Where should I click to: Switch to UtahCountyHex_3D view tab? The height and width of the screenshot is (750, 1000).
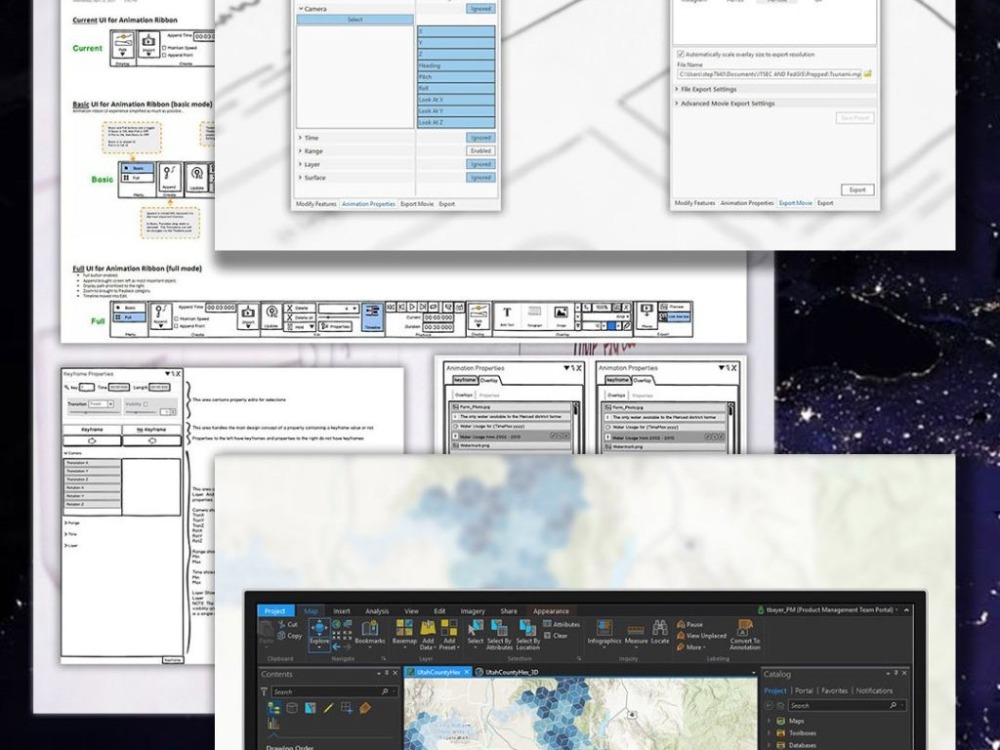[508, 672]
